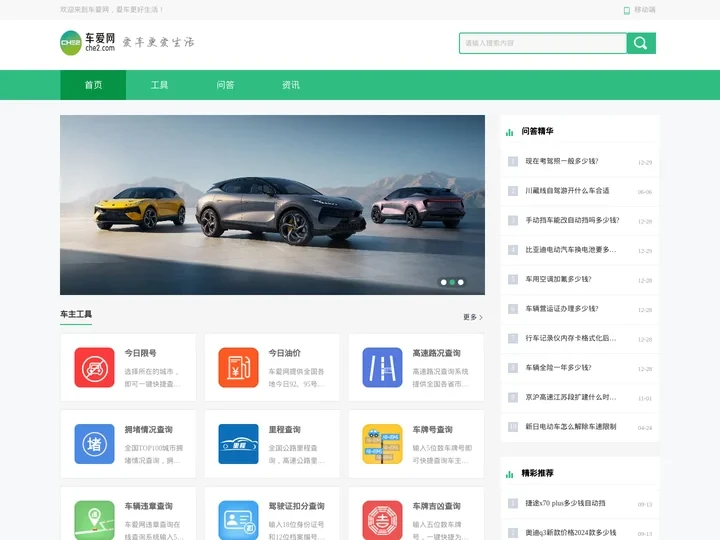This screenshot has height=540, width=720.
Task: Open the 高速路况查询 tool title
Action: click(436, 353)
